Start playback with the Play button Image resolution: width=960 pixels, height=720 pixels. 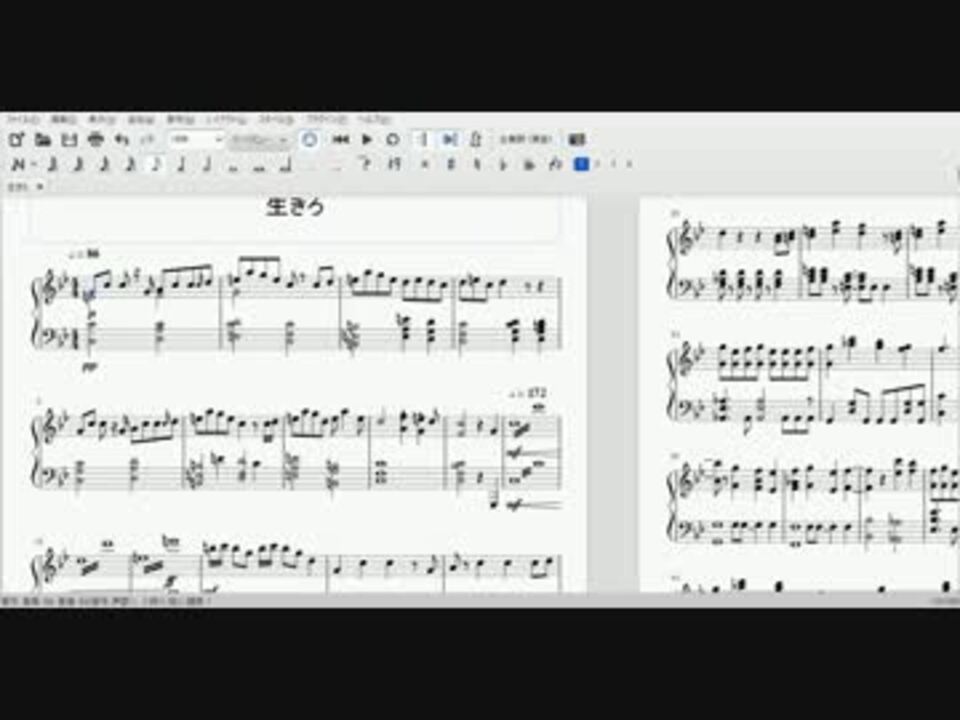[367, 140]
